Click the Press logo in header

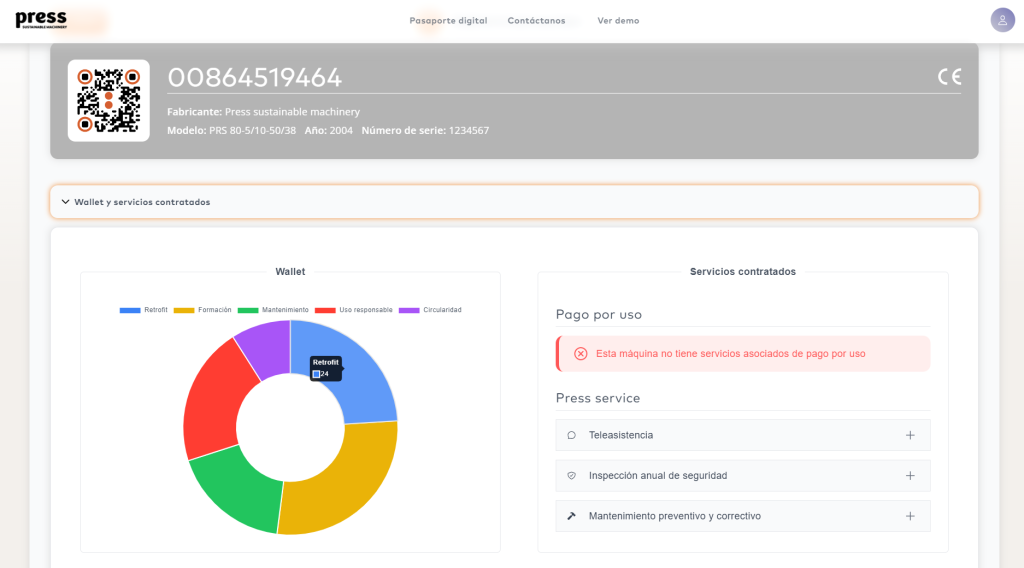[x=41, y=19]
